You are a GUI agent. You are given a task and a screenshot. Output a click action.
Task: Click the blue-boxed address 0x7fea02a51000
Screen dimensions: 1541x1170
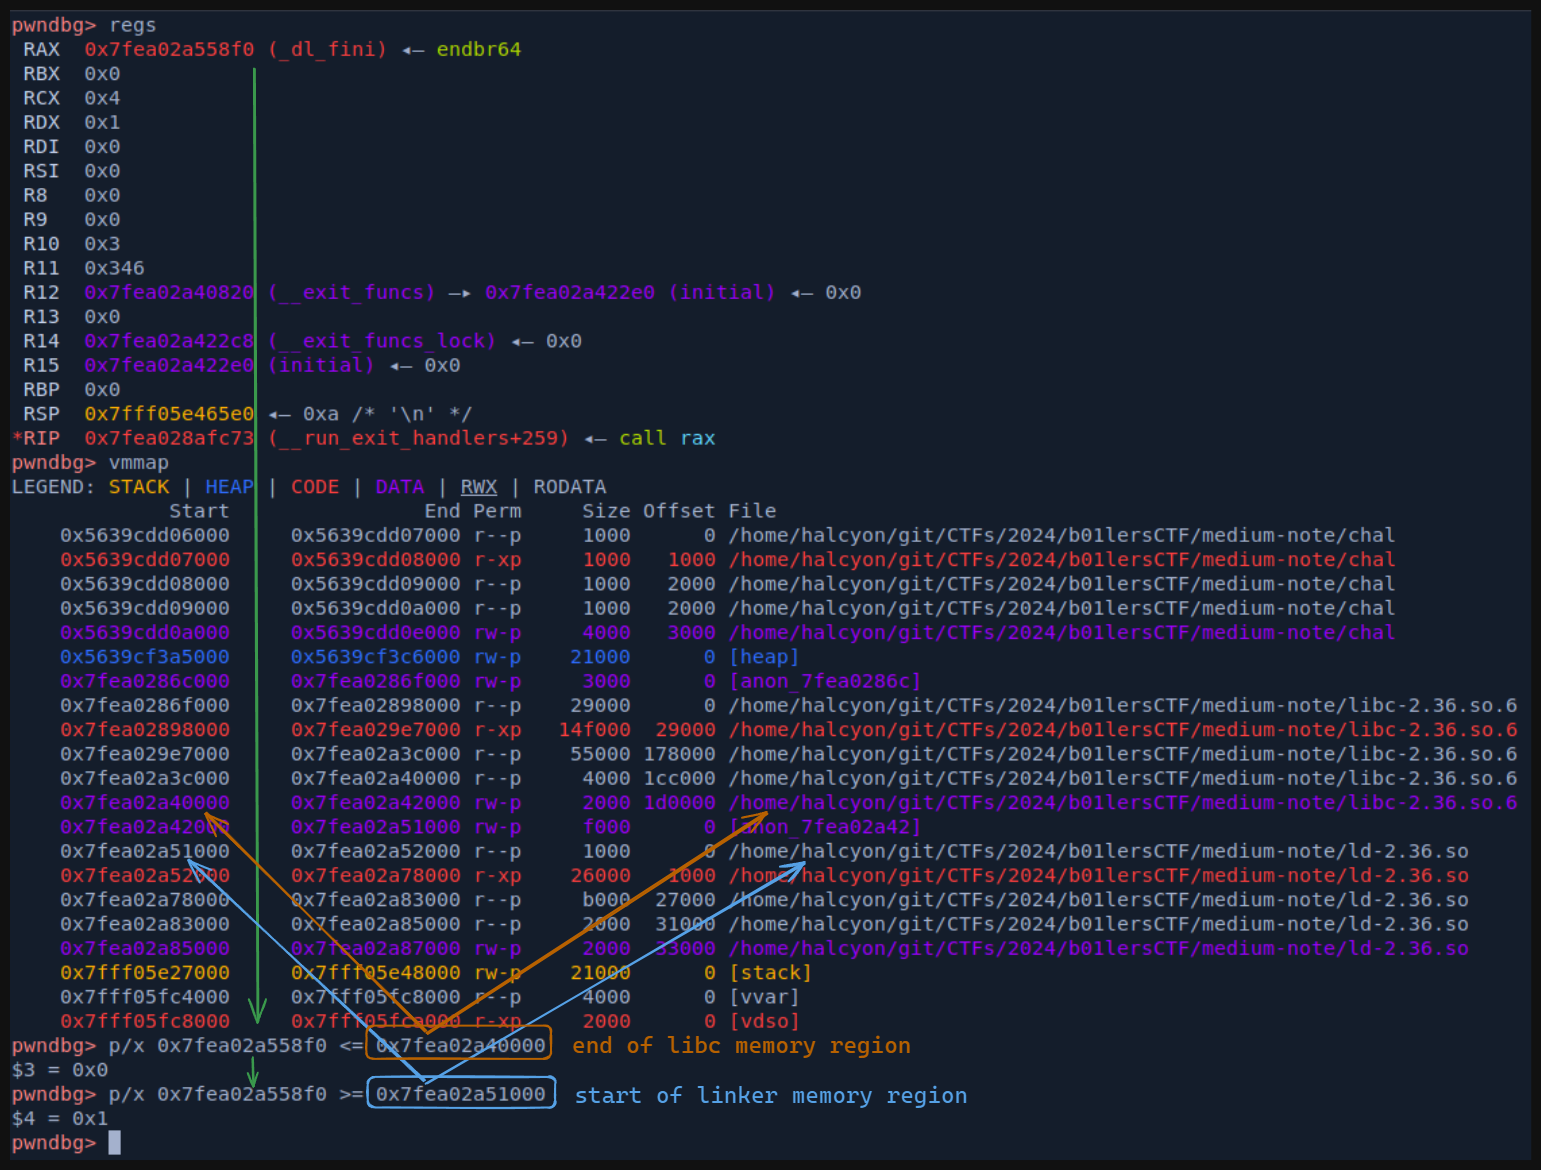point(460,1094)
